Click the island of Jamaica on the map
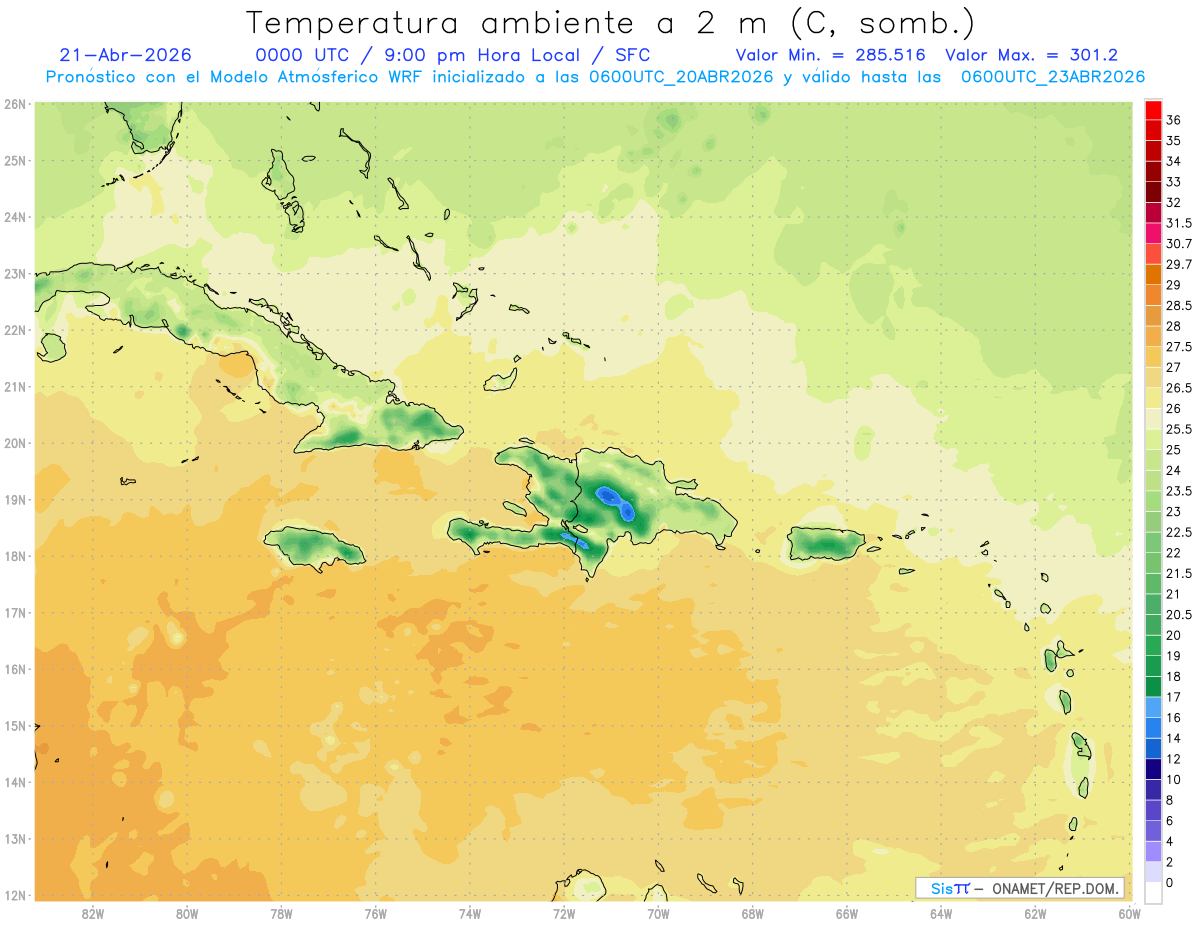The height and width of the screenshot is (927, 1200). [313, 546]
